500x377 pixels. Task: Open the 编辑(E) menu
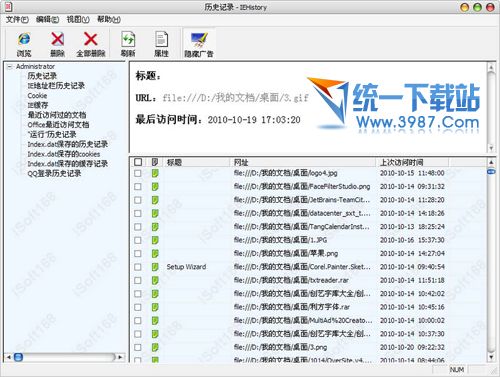(47, 20)
